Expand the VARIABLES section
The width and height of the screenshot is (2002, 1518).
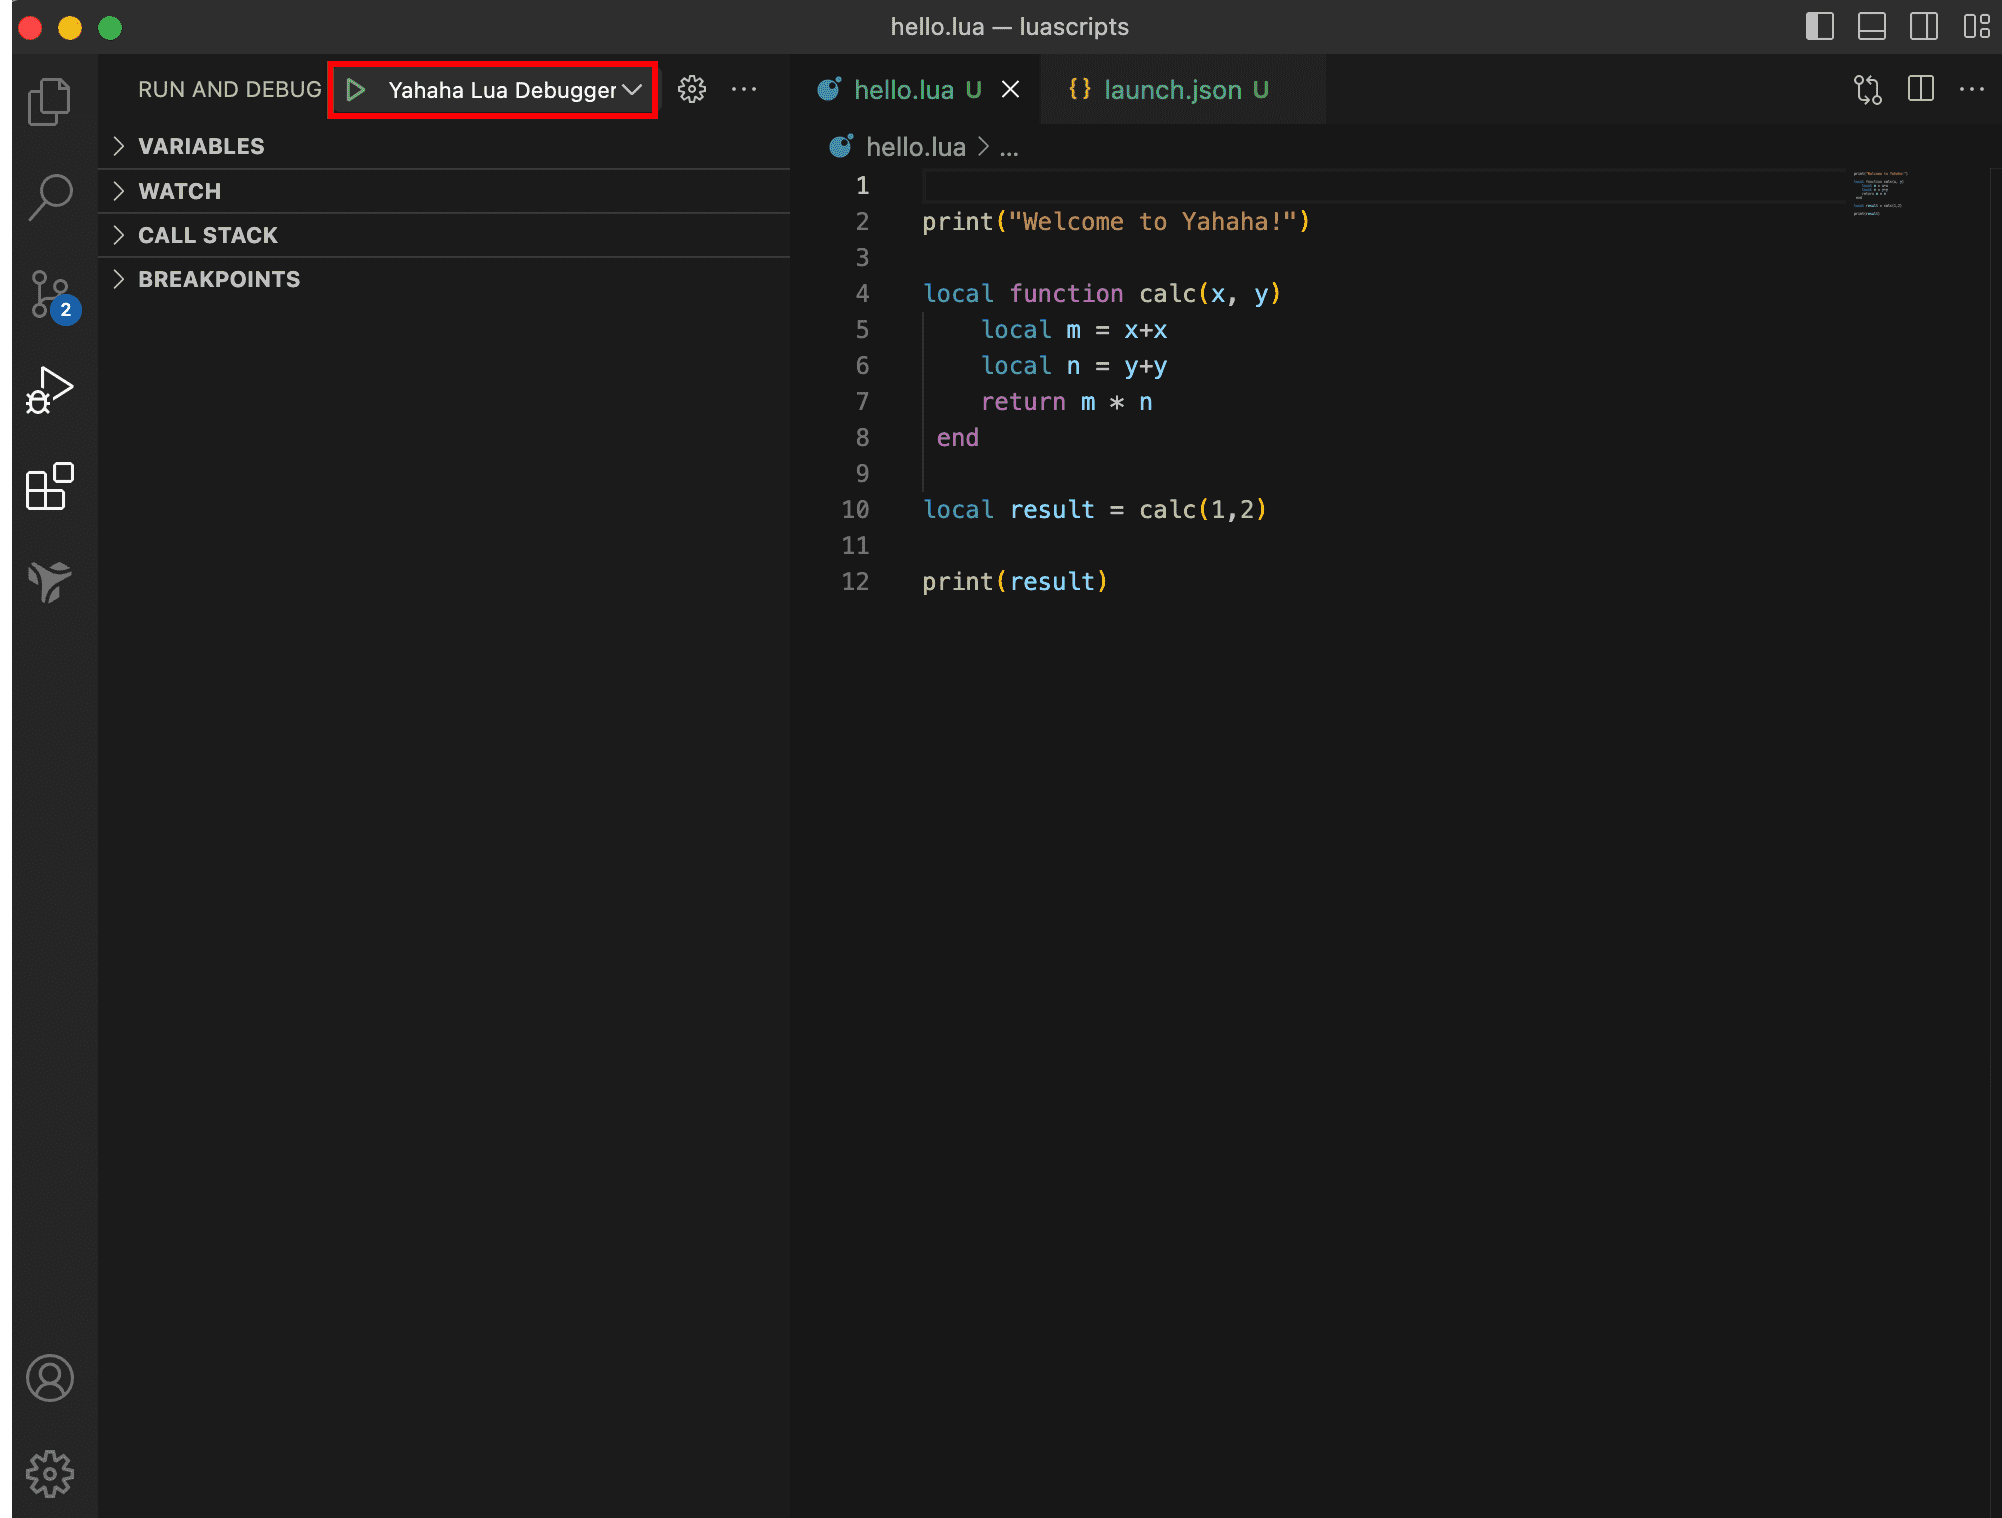200,146
